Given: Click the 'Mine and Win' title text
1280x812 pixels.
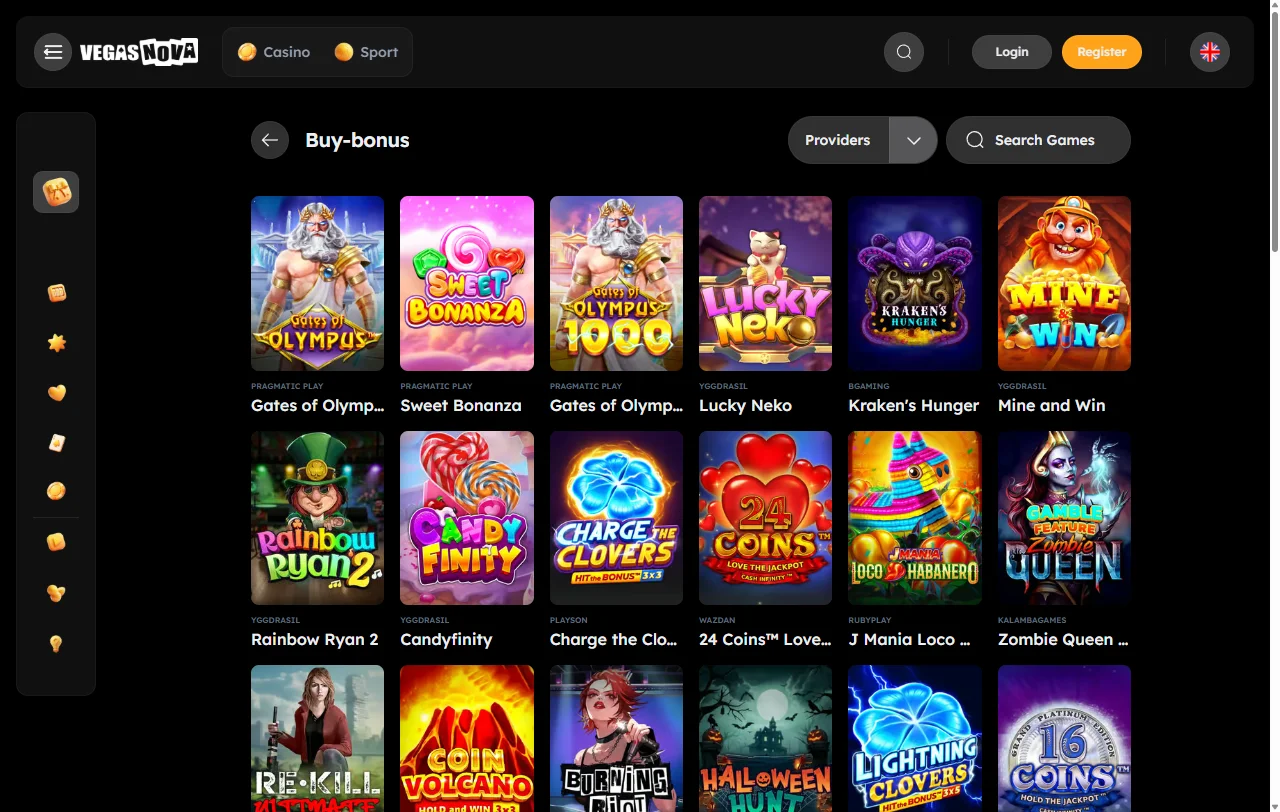Looking at the screenshot, I should pyautogui.click(x=1052, y=405).
